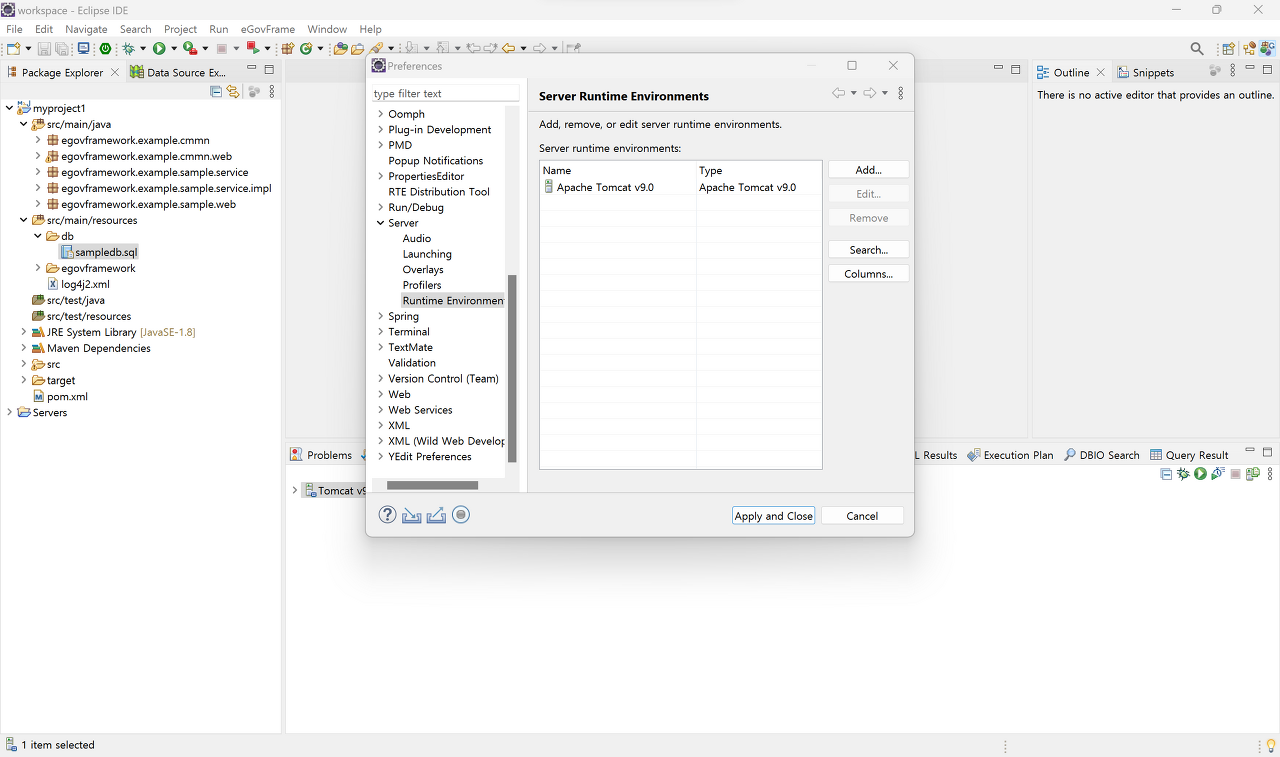Click the Columns... button

tap(869, 274)
